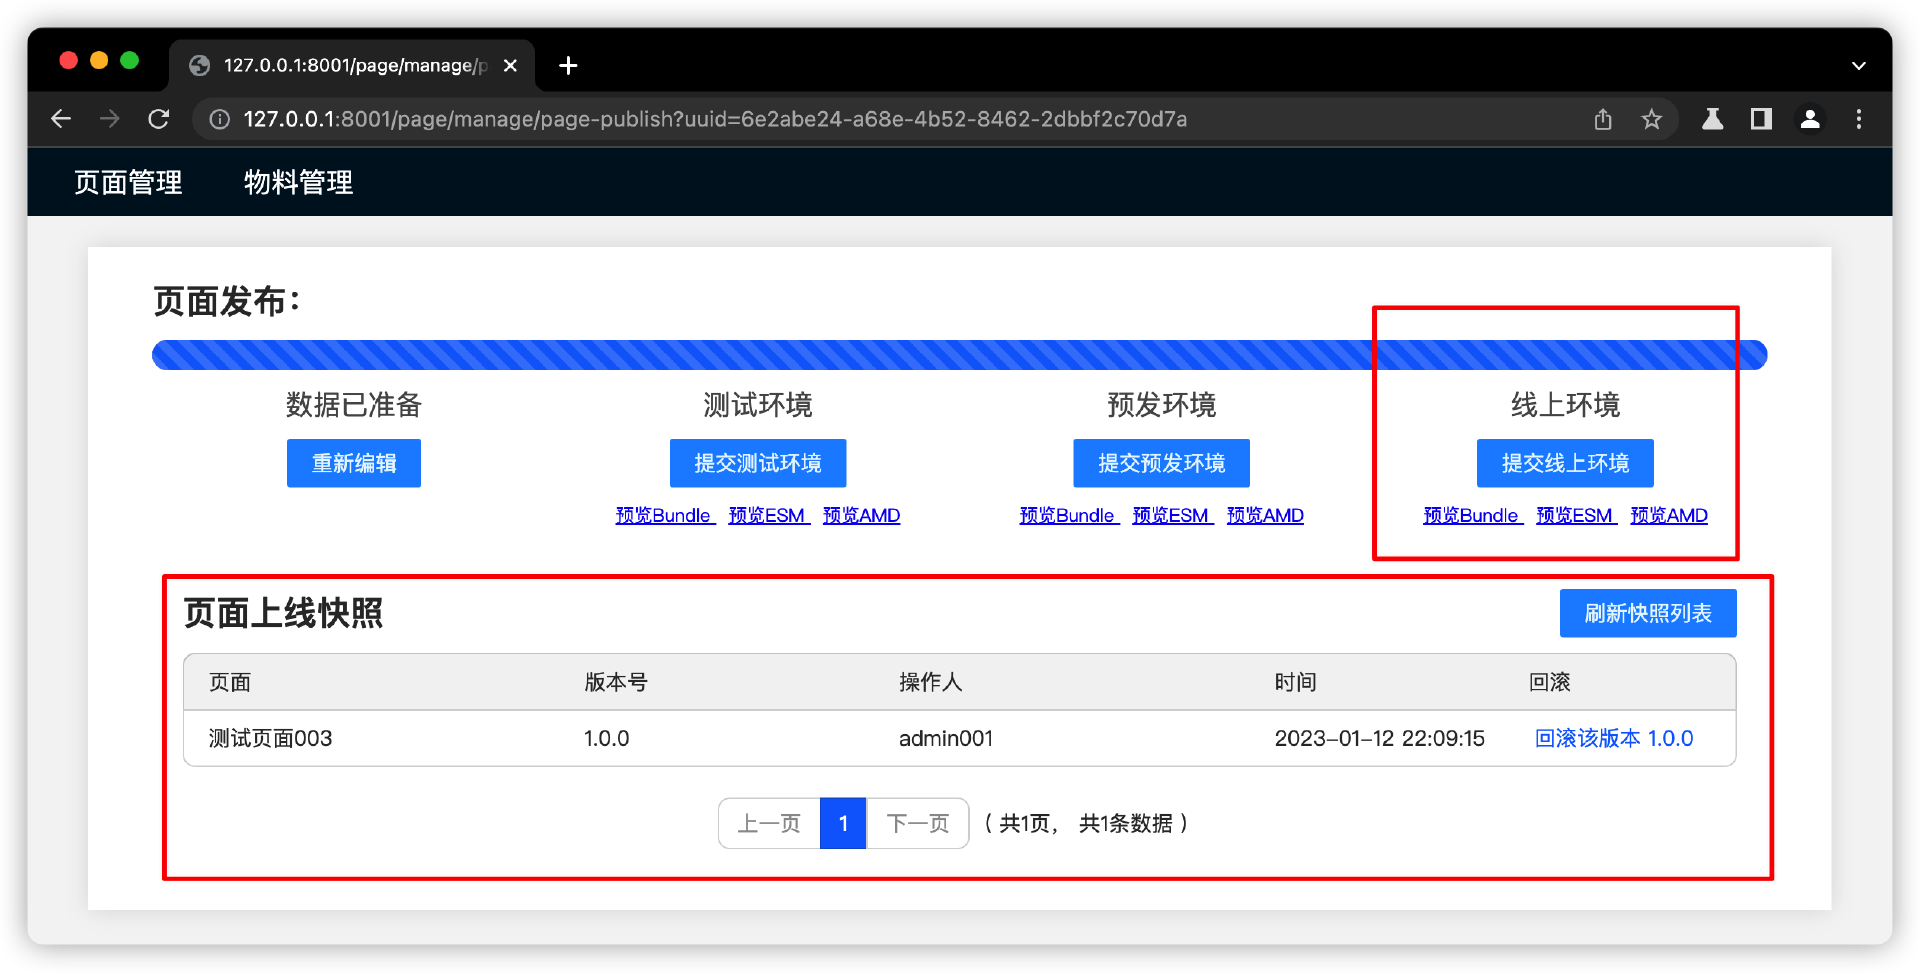Image resolution: width=1920 pixels, height=972 pixels.
Task: Click the share icon in address bar
Action: coord(1603,119)
